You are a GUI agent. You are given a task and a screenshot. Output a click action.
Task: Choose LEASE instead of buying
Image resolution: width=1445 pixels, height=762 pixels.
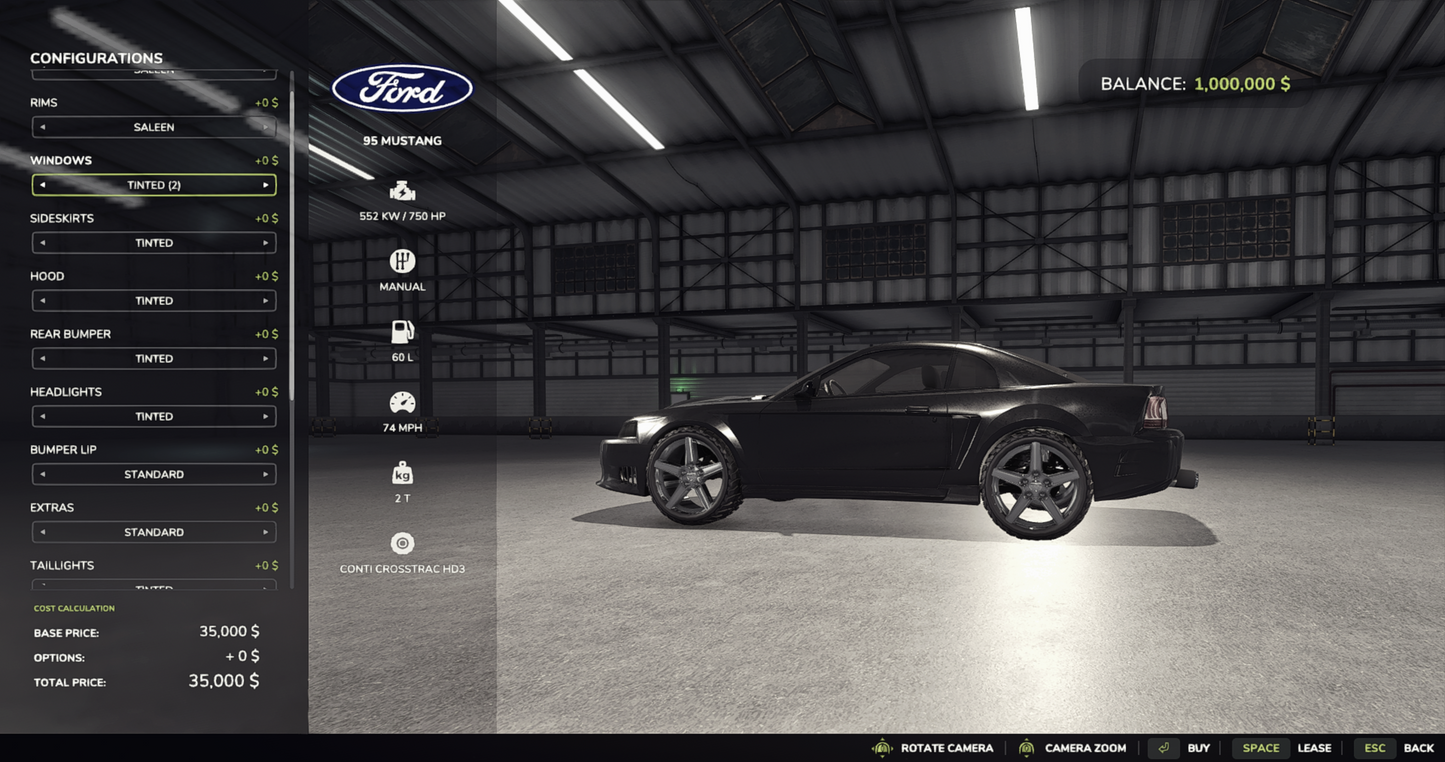[1314, 747]
